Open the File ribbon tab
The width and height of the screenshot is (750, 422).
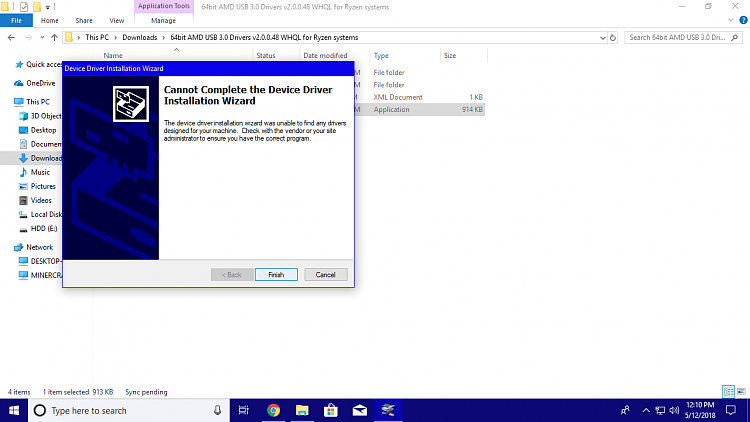click(x=16, y=21)
